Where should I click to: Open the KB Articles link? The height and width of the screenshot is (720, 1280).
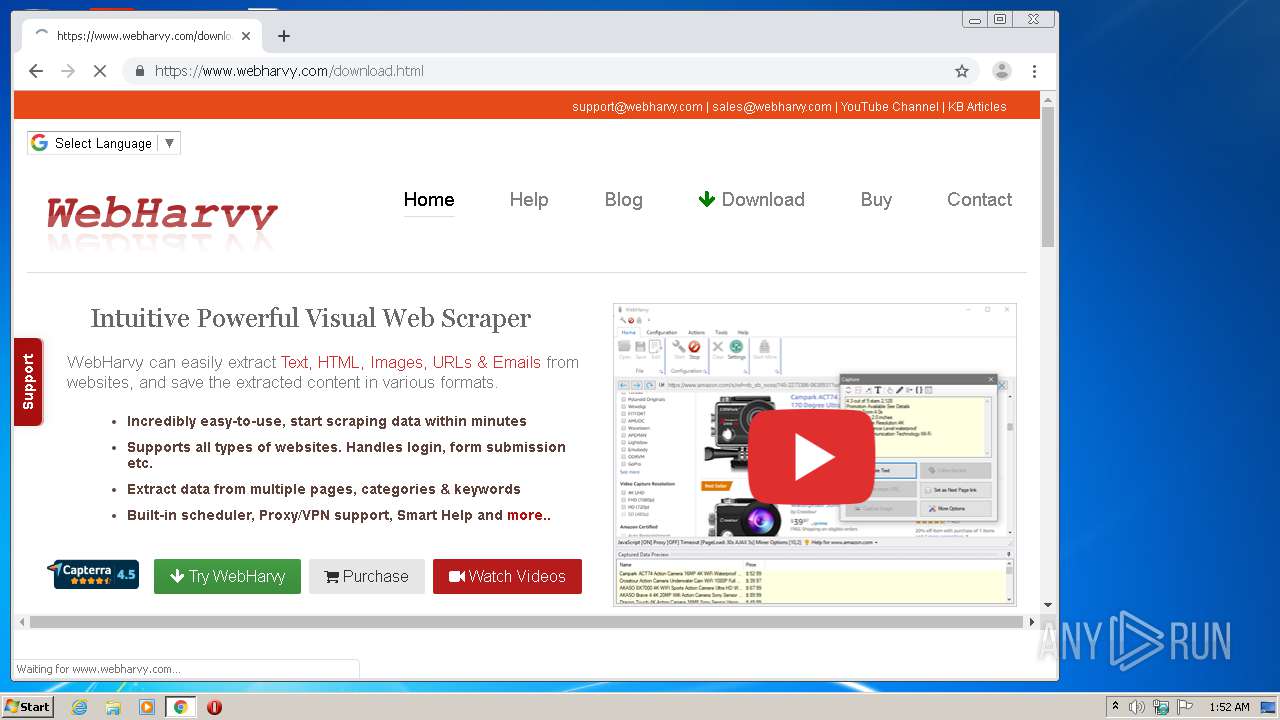[x=977, y=107]
